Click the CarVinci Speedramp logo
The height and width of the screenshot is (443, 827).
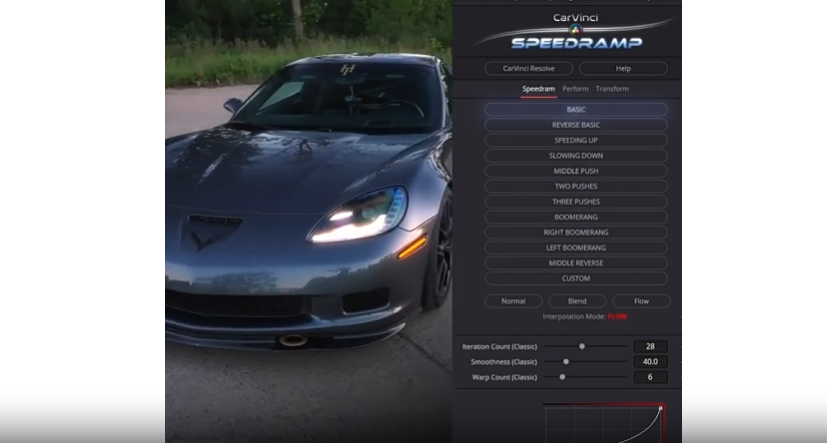click(x=575, y=33)
